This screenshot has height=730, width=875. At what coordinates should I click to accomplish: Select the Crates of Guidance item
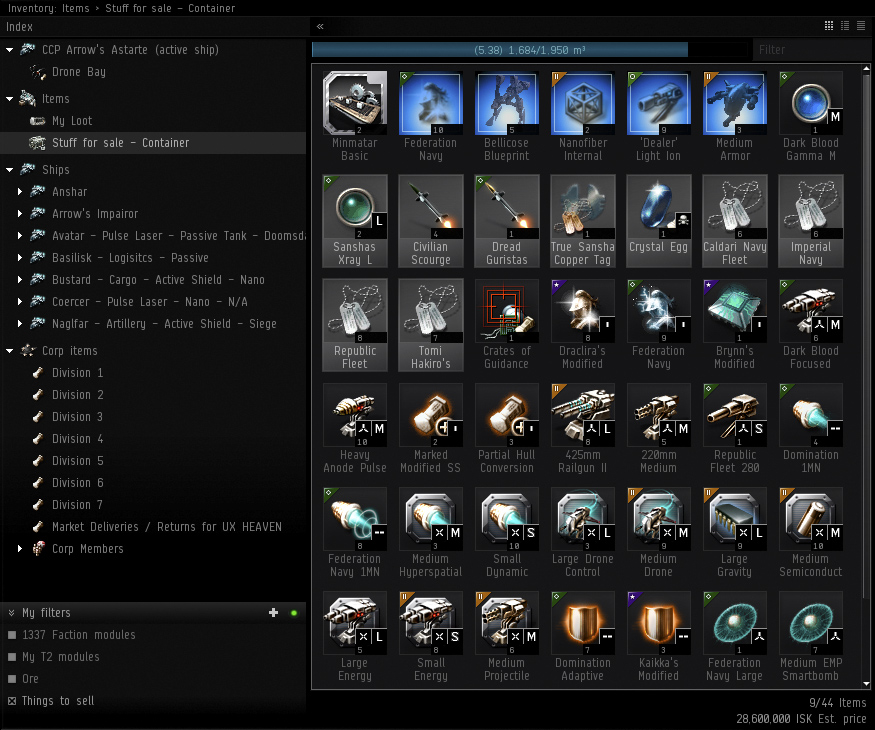[507, 311]
